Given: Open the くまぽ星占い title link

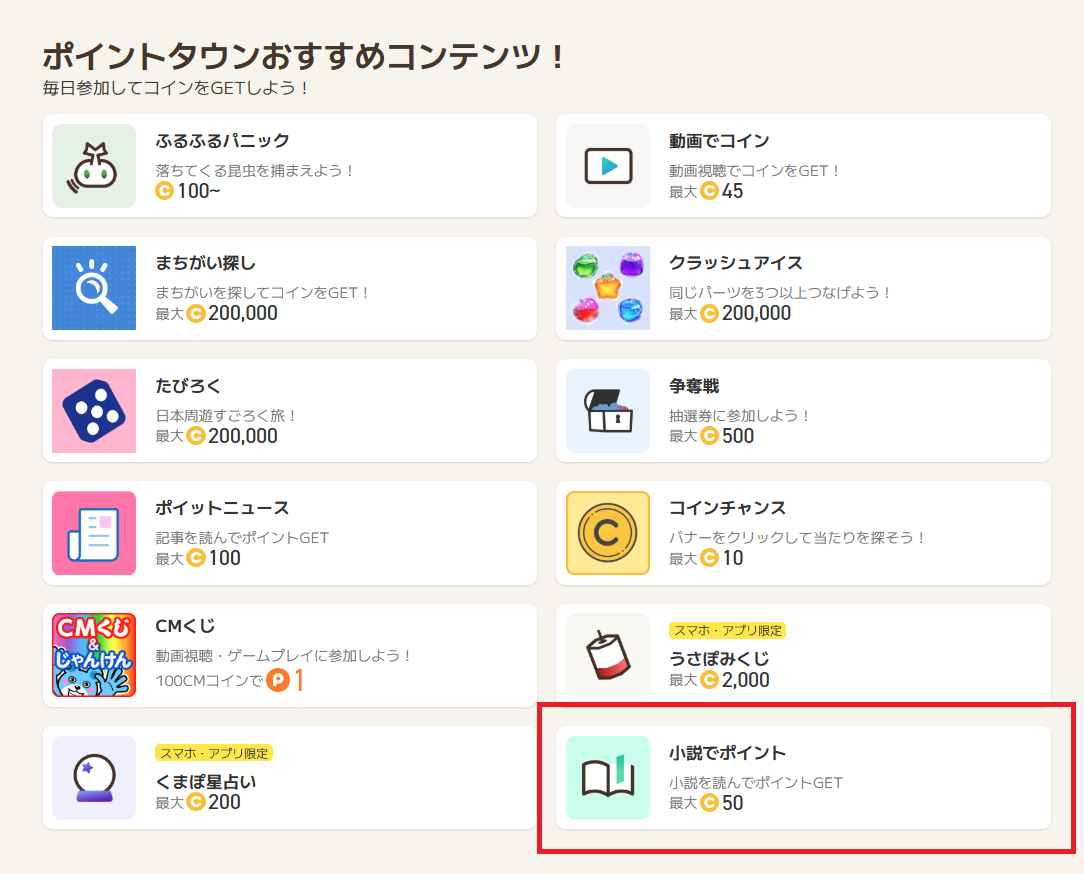Looking at the screenshot, I should pos(206,782).
